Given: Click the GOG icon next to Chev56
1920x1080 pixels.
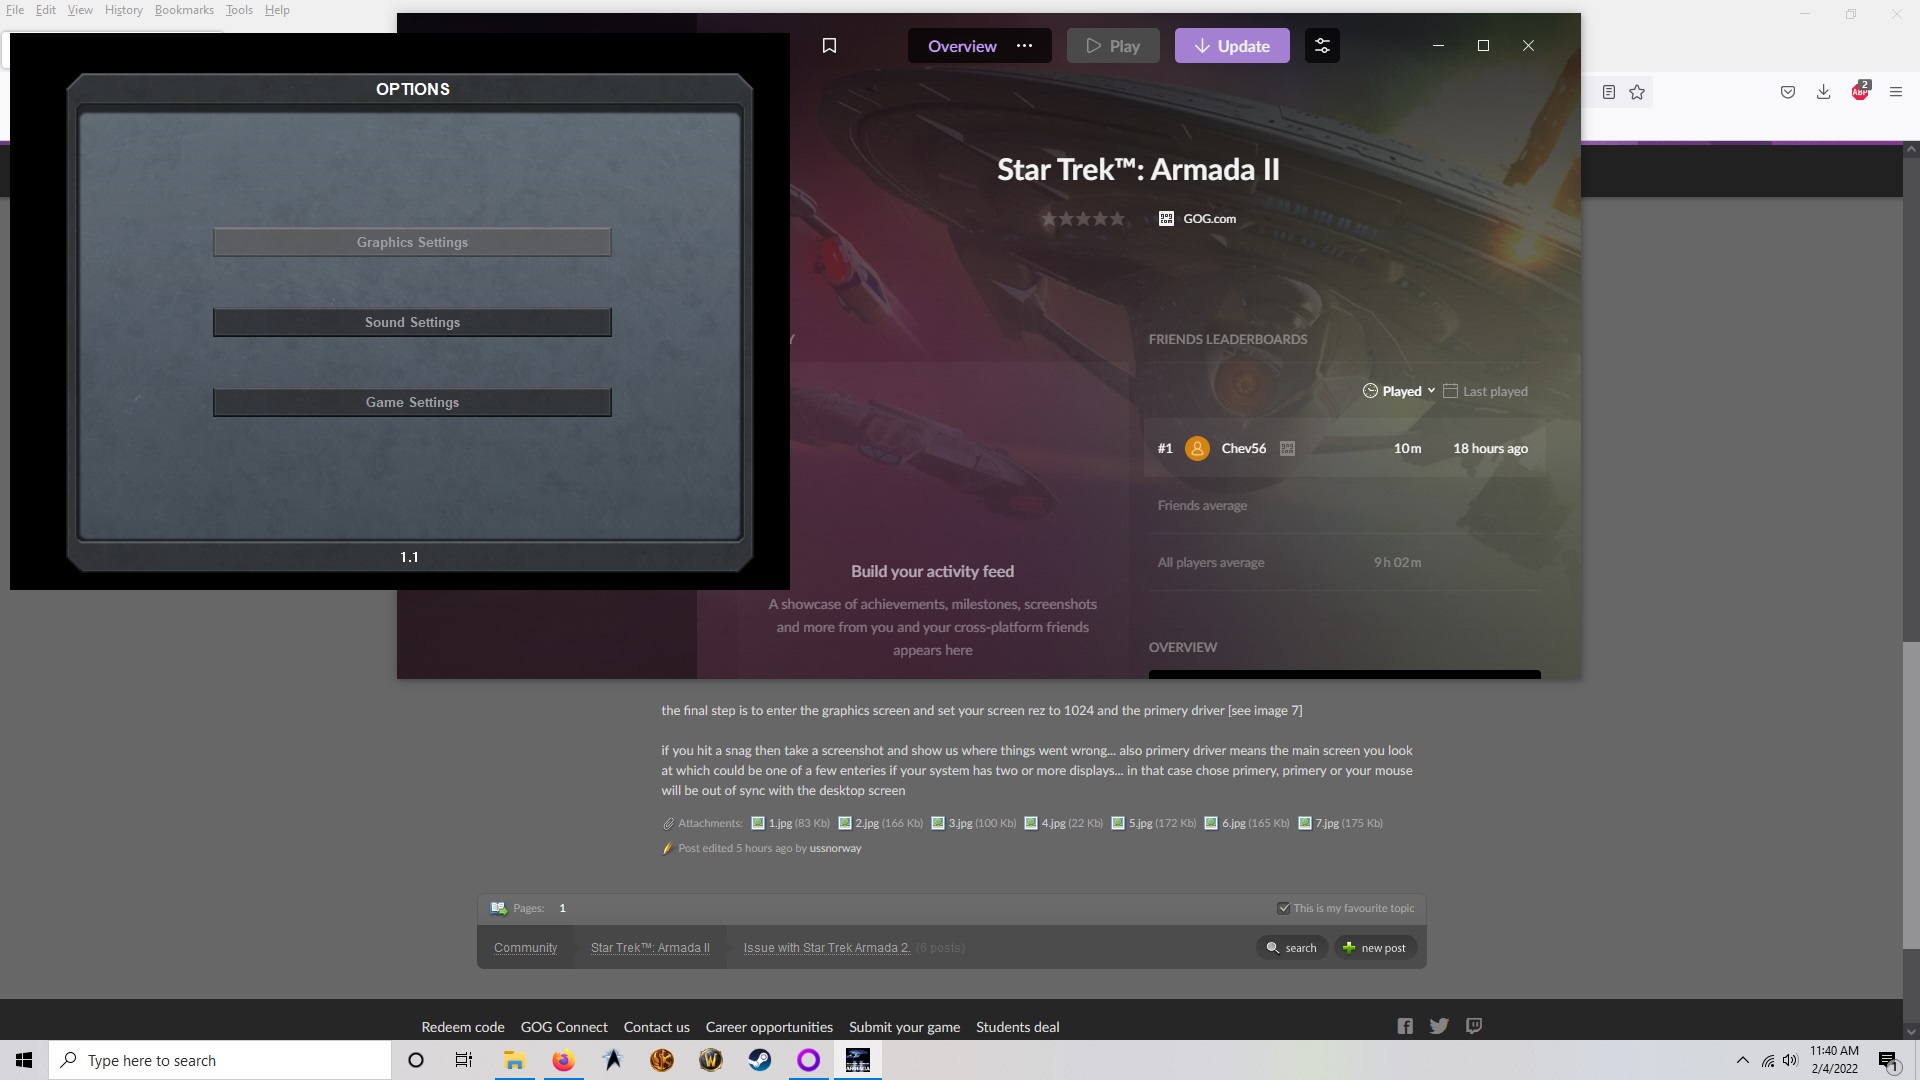Looking at the screenshot, I should coord(1287,449).
